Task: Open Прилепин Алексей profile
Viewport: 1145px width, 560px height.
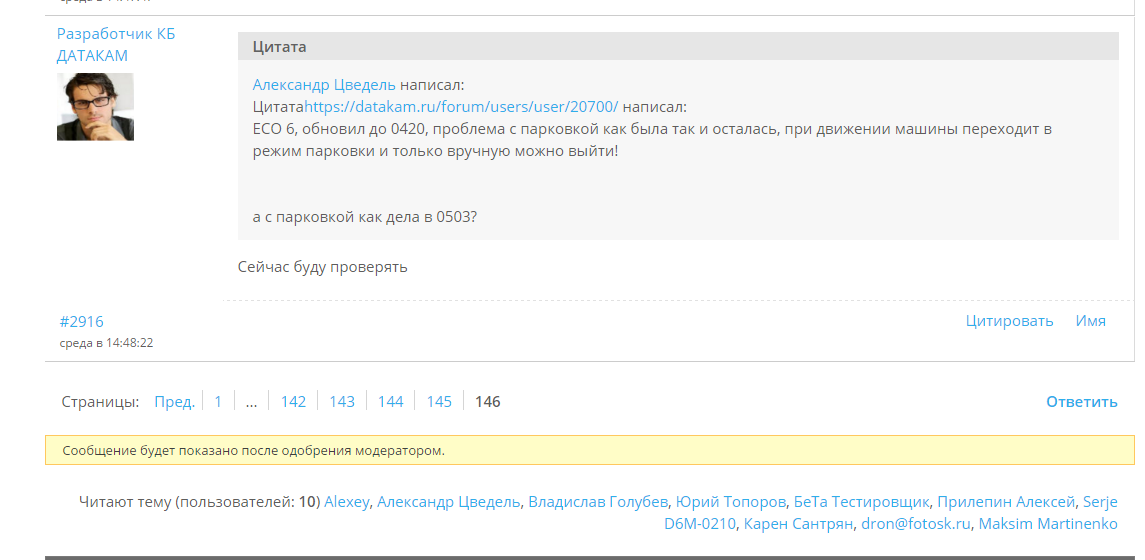Action: tap(1006, 502)
